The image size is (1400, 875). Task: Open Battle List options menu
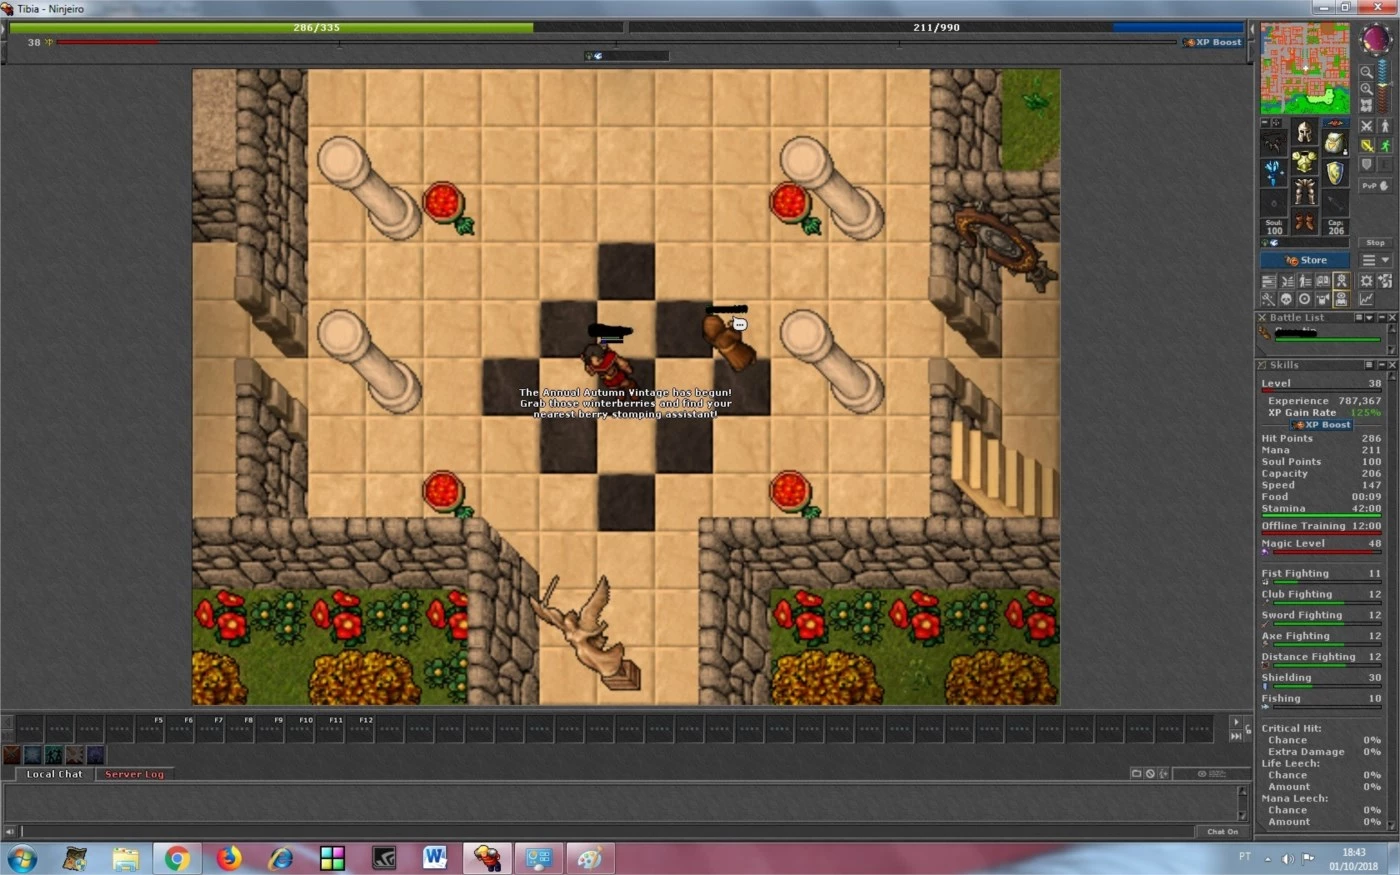(x=1359, y=317)
